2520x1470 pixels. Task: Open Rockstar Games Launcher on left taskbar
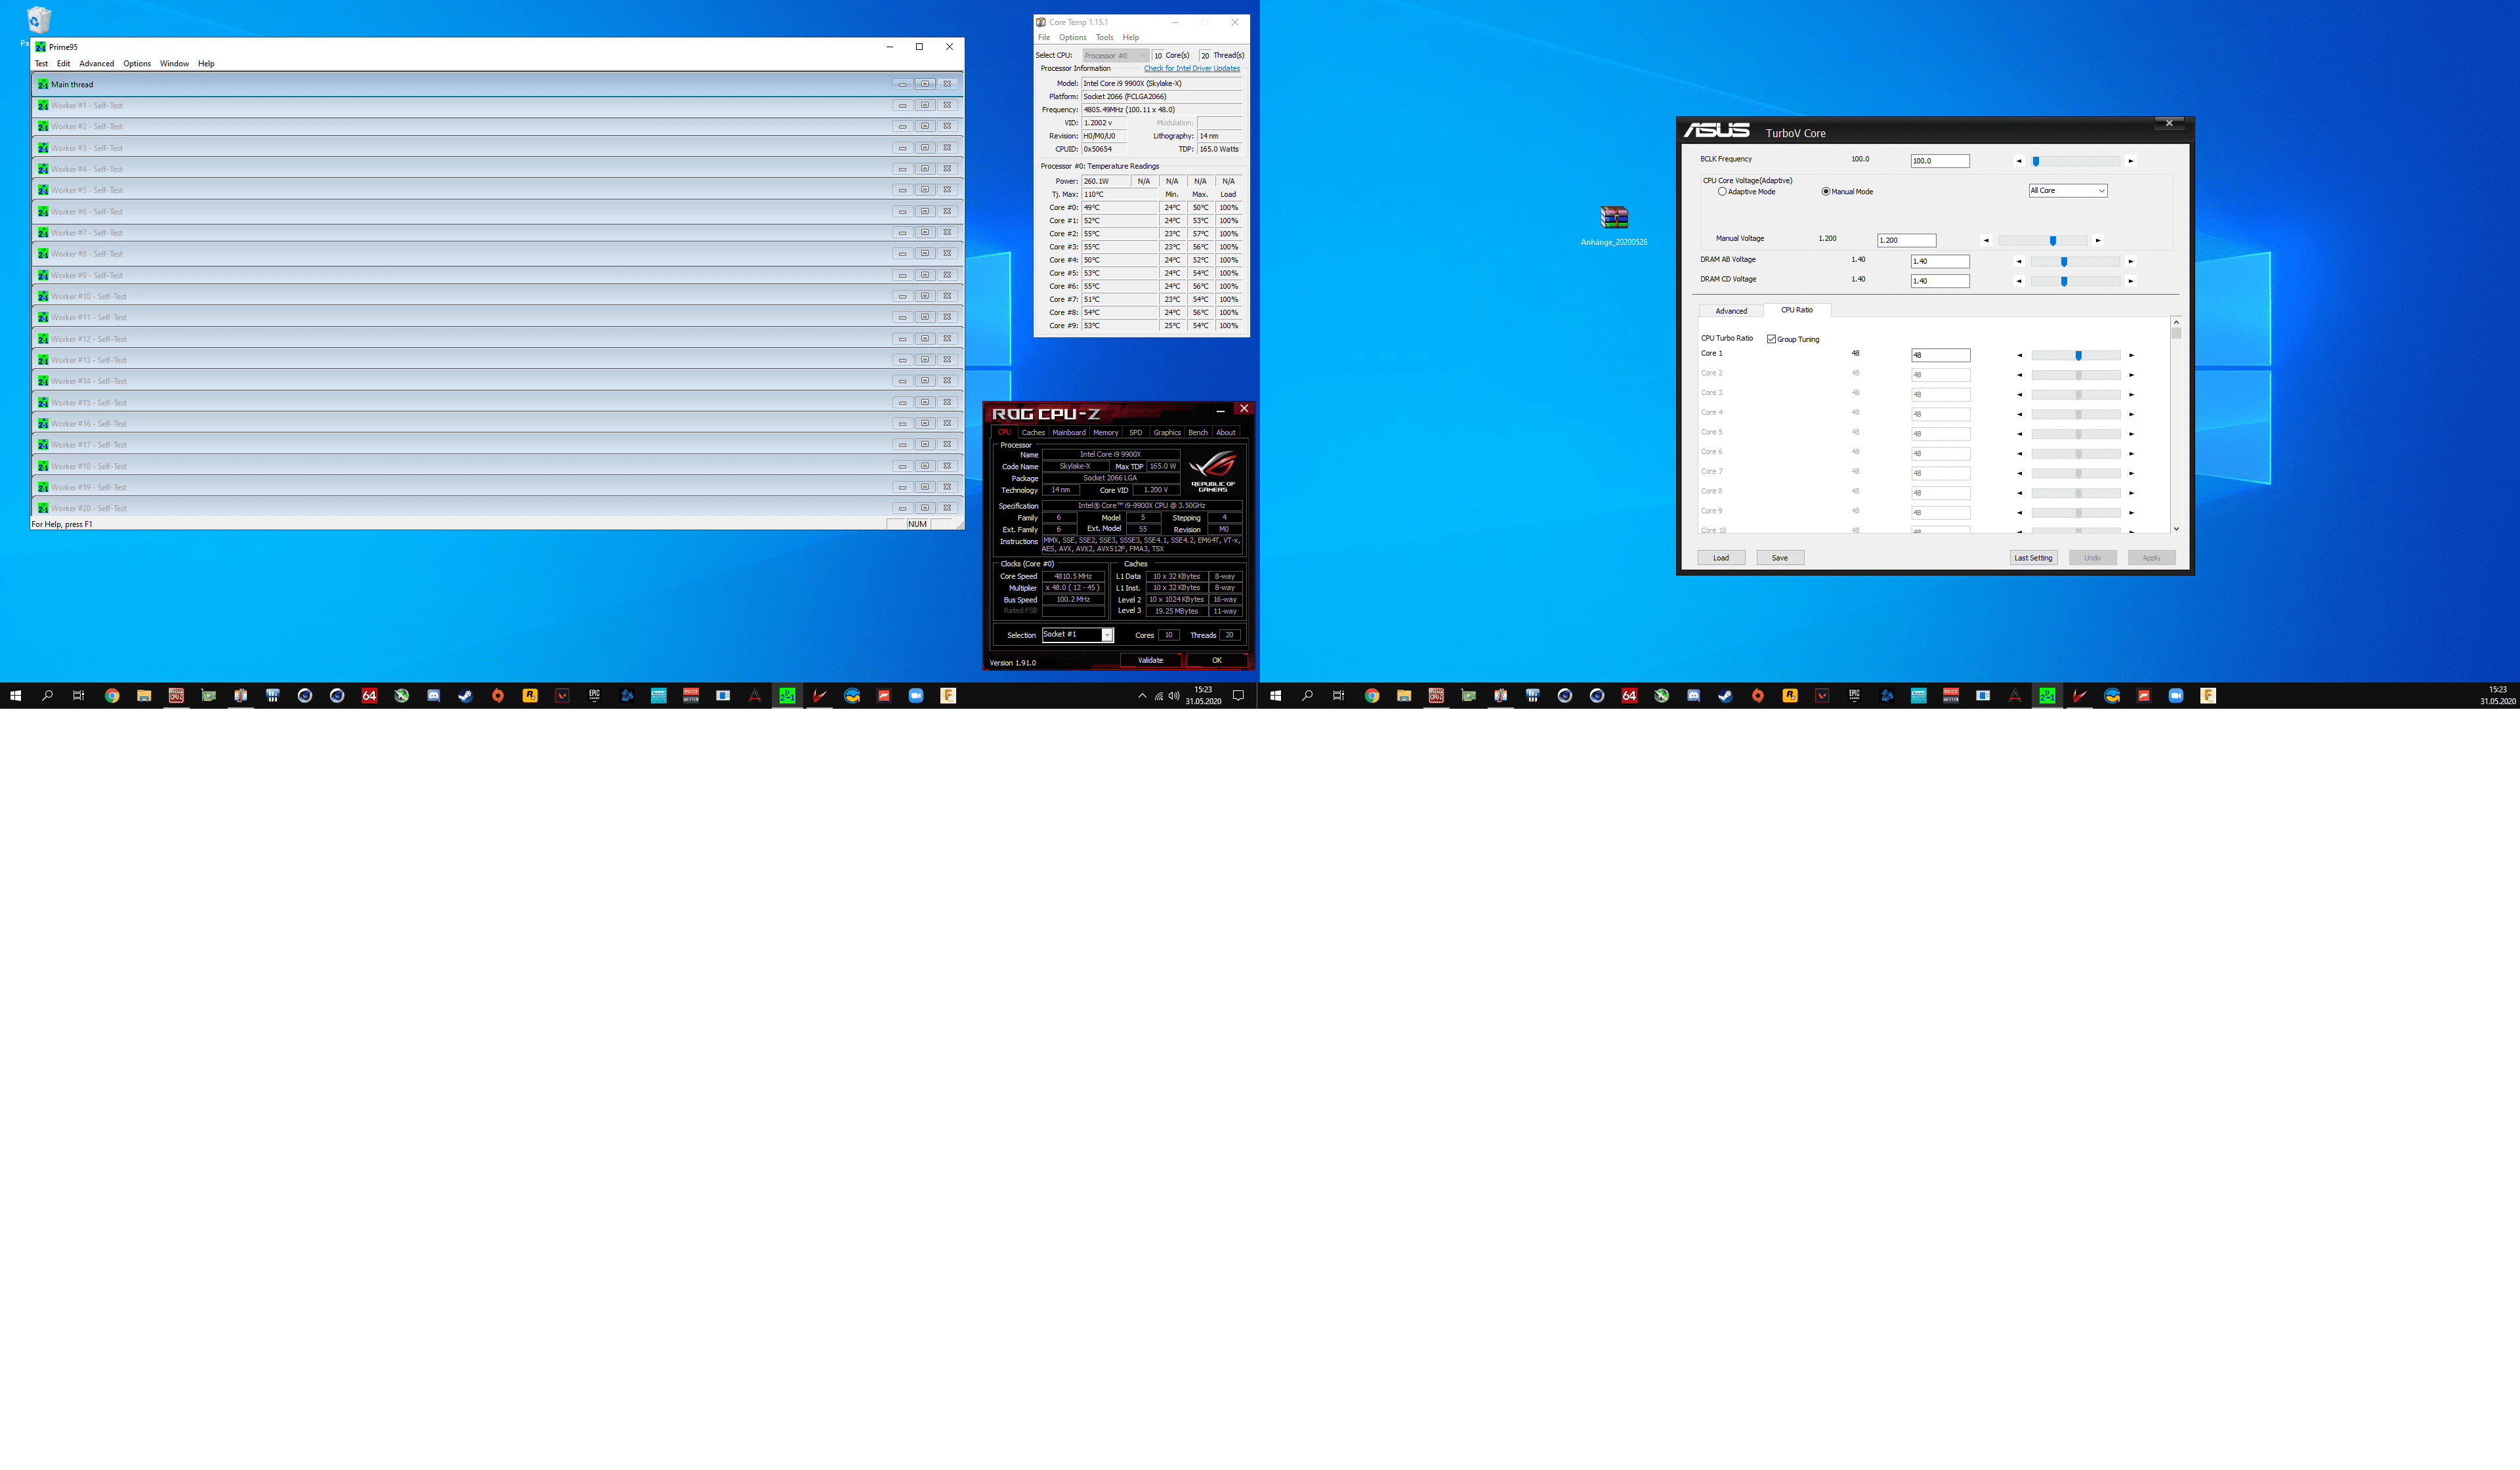pos(530,696)
